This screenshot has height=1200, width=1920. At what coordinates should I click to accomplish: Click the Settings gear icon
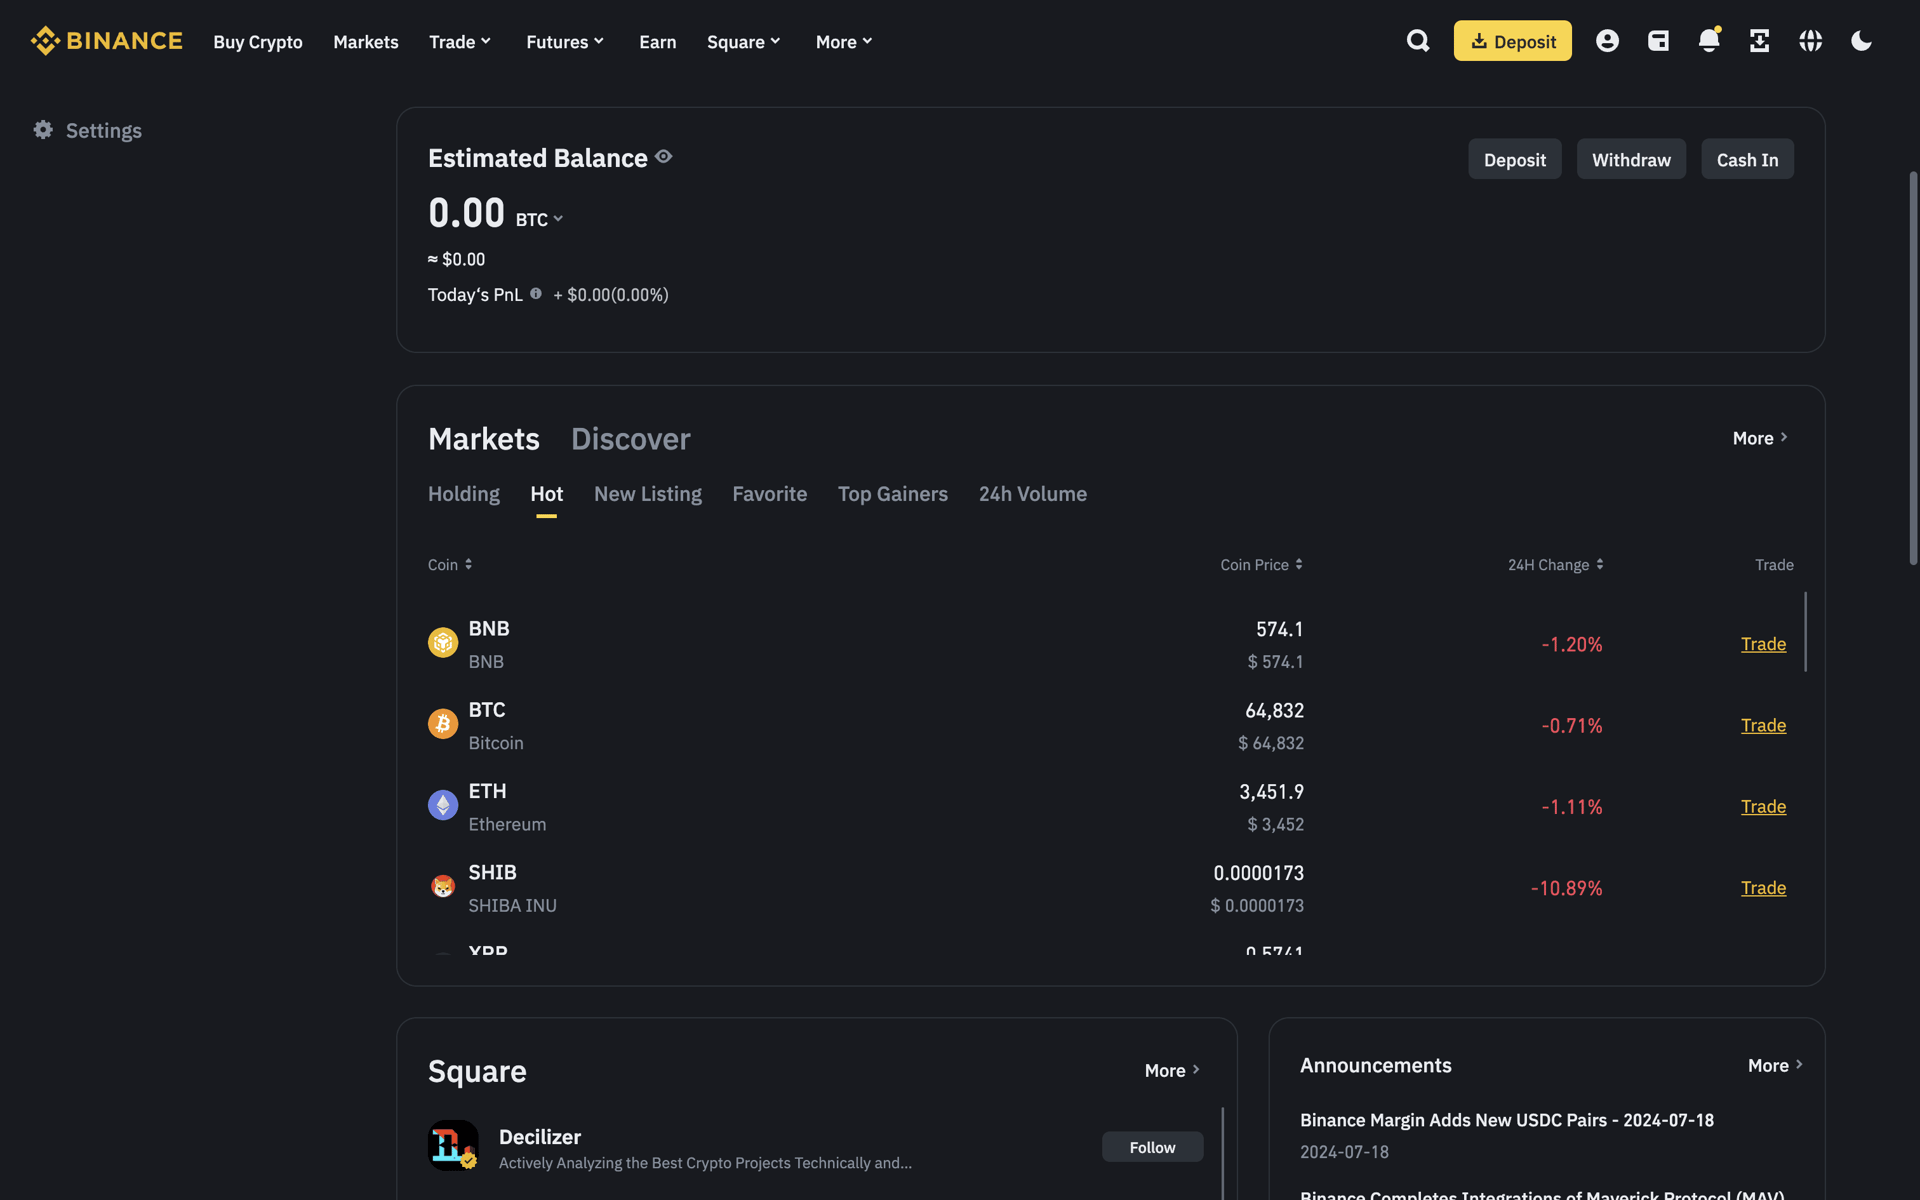click(43, 130)
